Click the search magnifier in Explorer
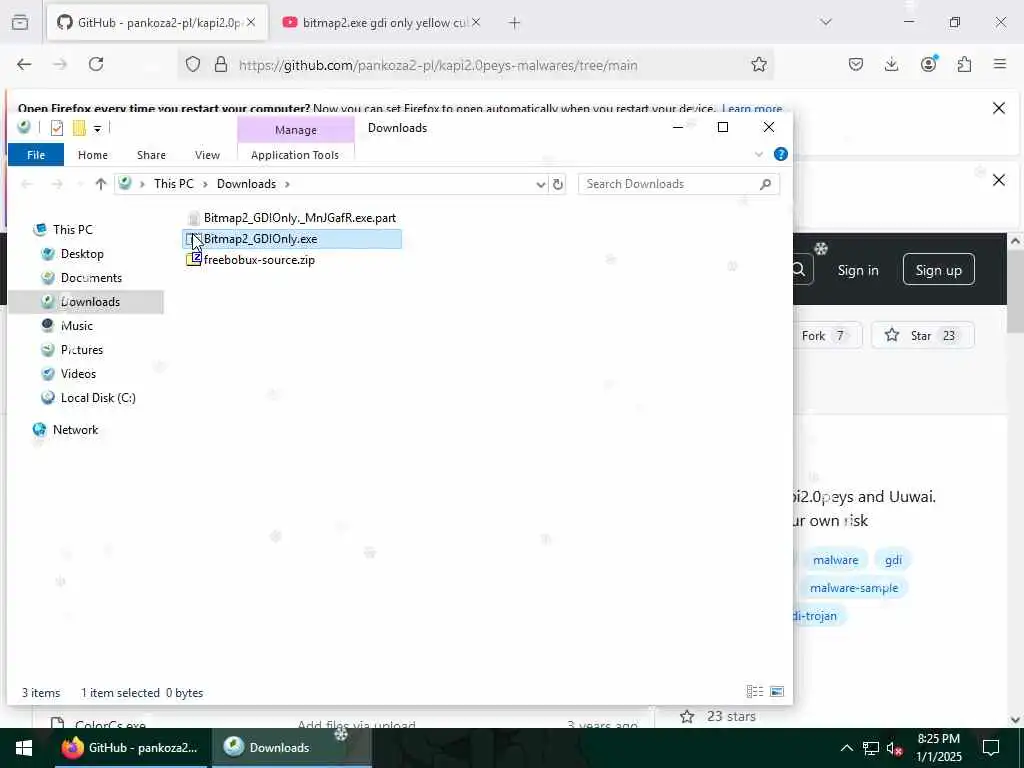The width and height of the screenshot is (1024, 768). (x=765, y=184)
